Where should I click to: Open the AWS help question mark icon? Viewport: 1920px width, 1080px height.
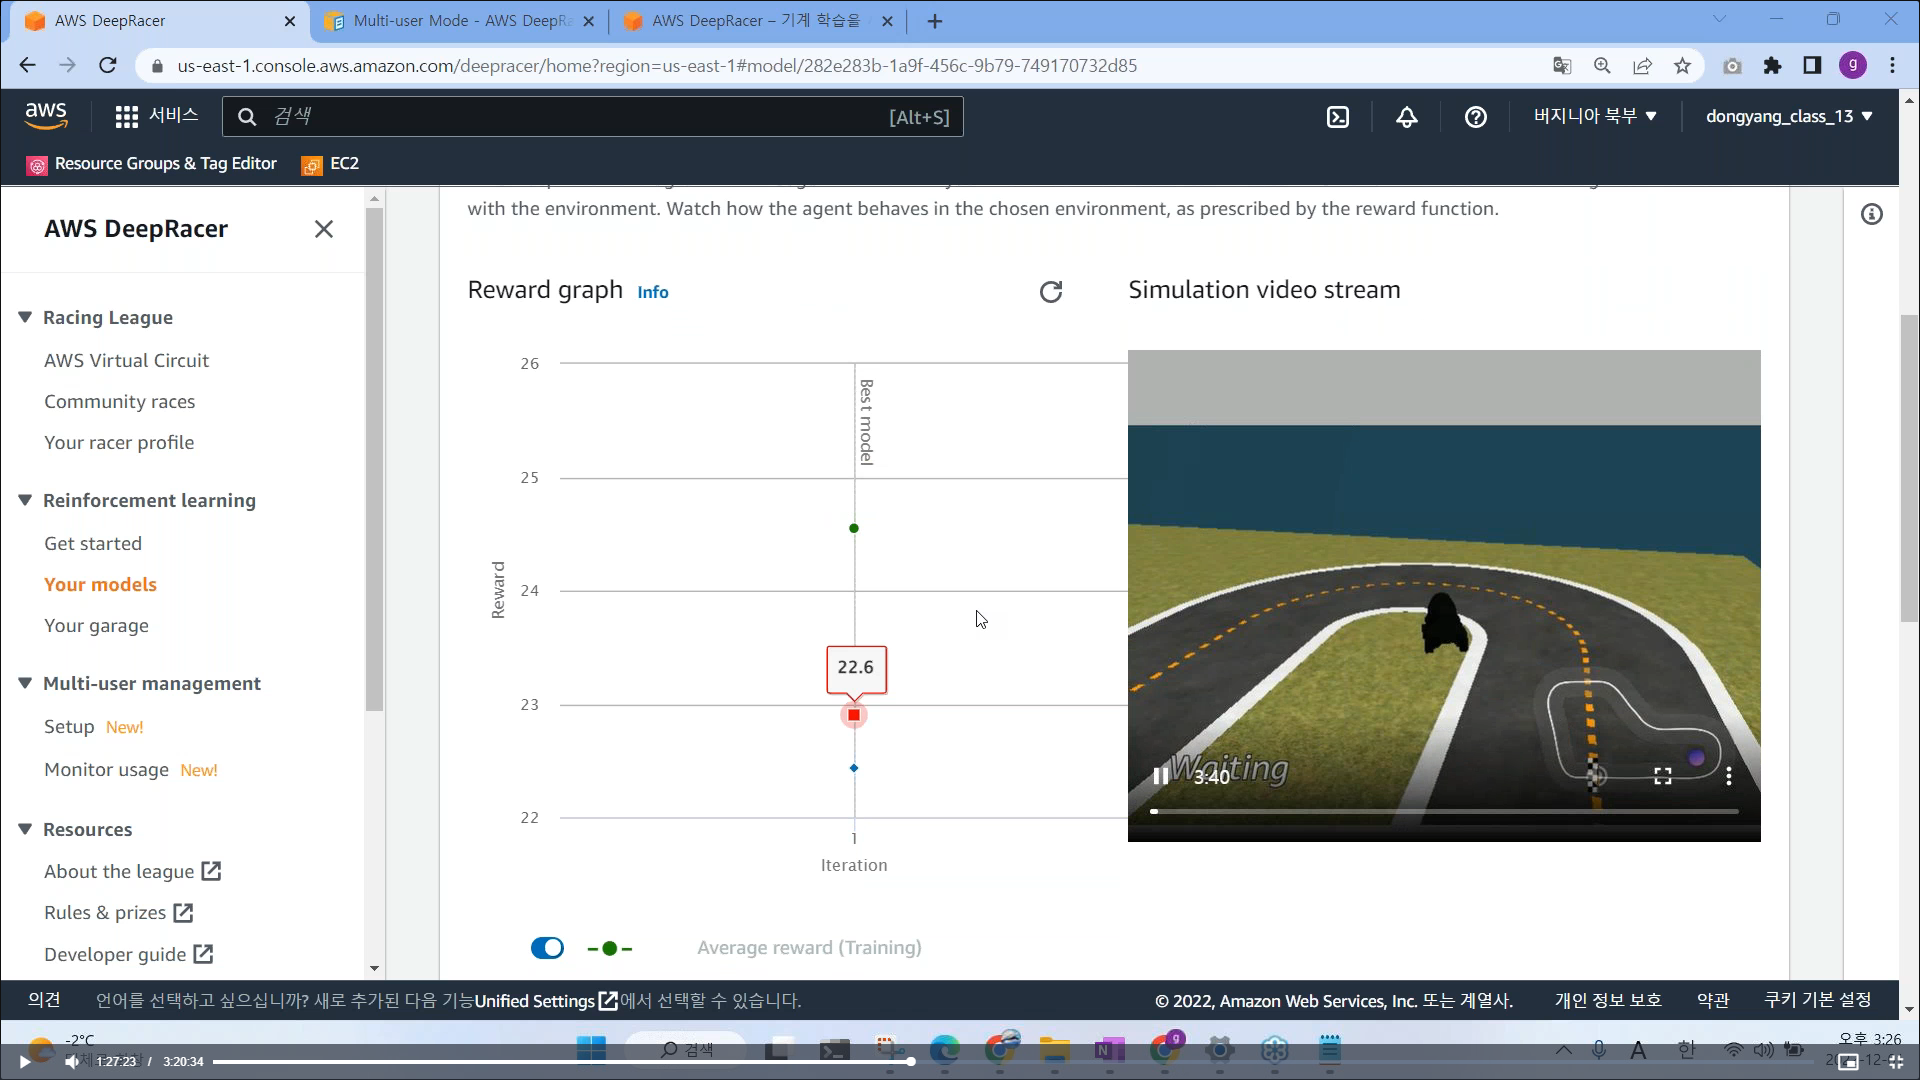point(1475,117)
